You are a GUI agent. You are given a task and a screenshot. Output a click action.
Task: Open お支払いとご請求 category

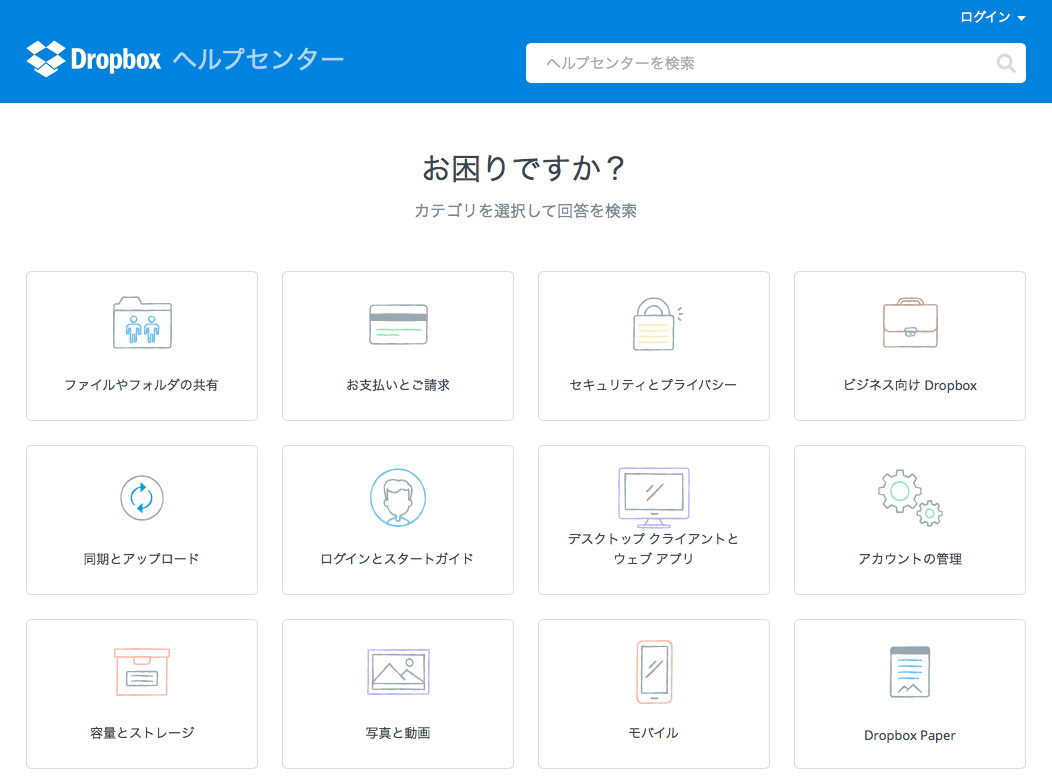[x=398, y=346]
